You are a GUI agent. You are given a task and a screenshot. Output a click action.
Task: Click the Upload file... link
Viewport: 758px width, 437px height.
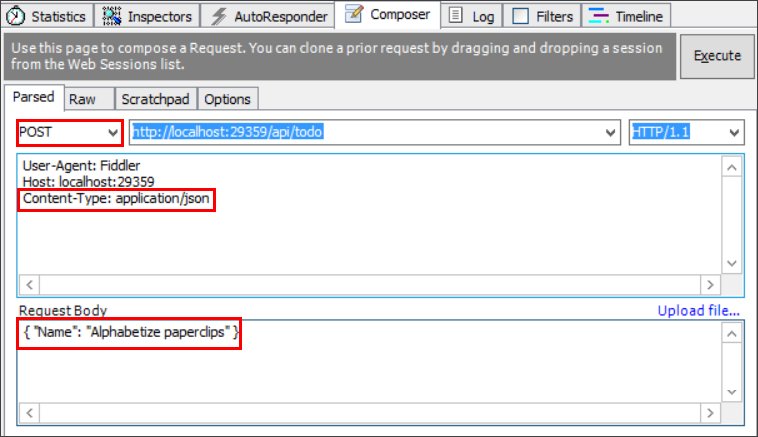pyautogui.click(x=698, y=311)
